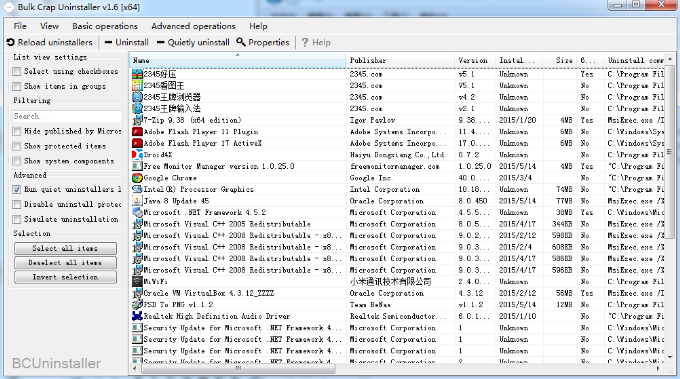
Task: Click the Intel(R) Processor Graphics icon
Action: point(137,189)
